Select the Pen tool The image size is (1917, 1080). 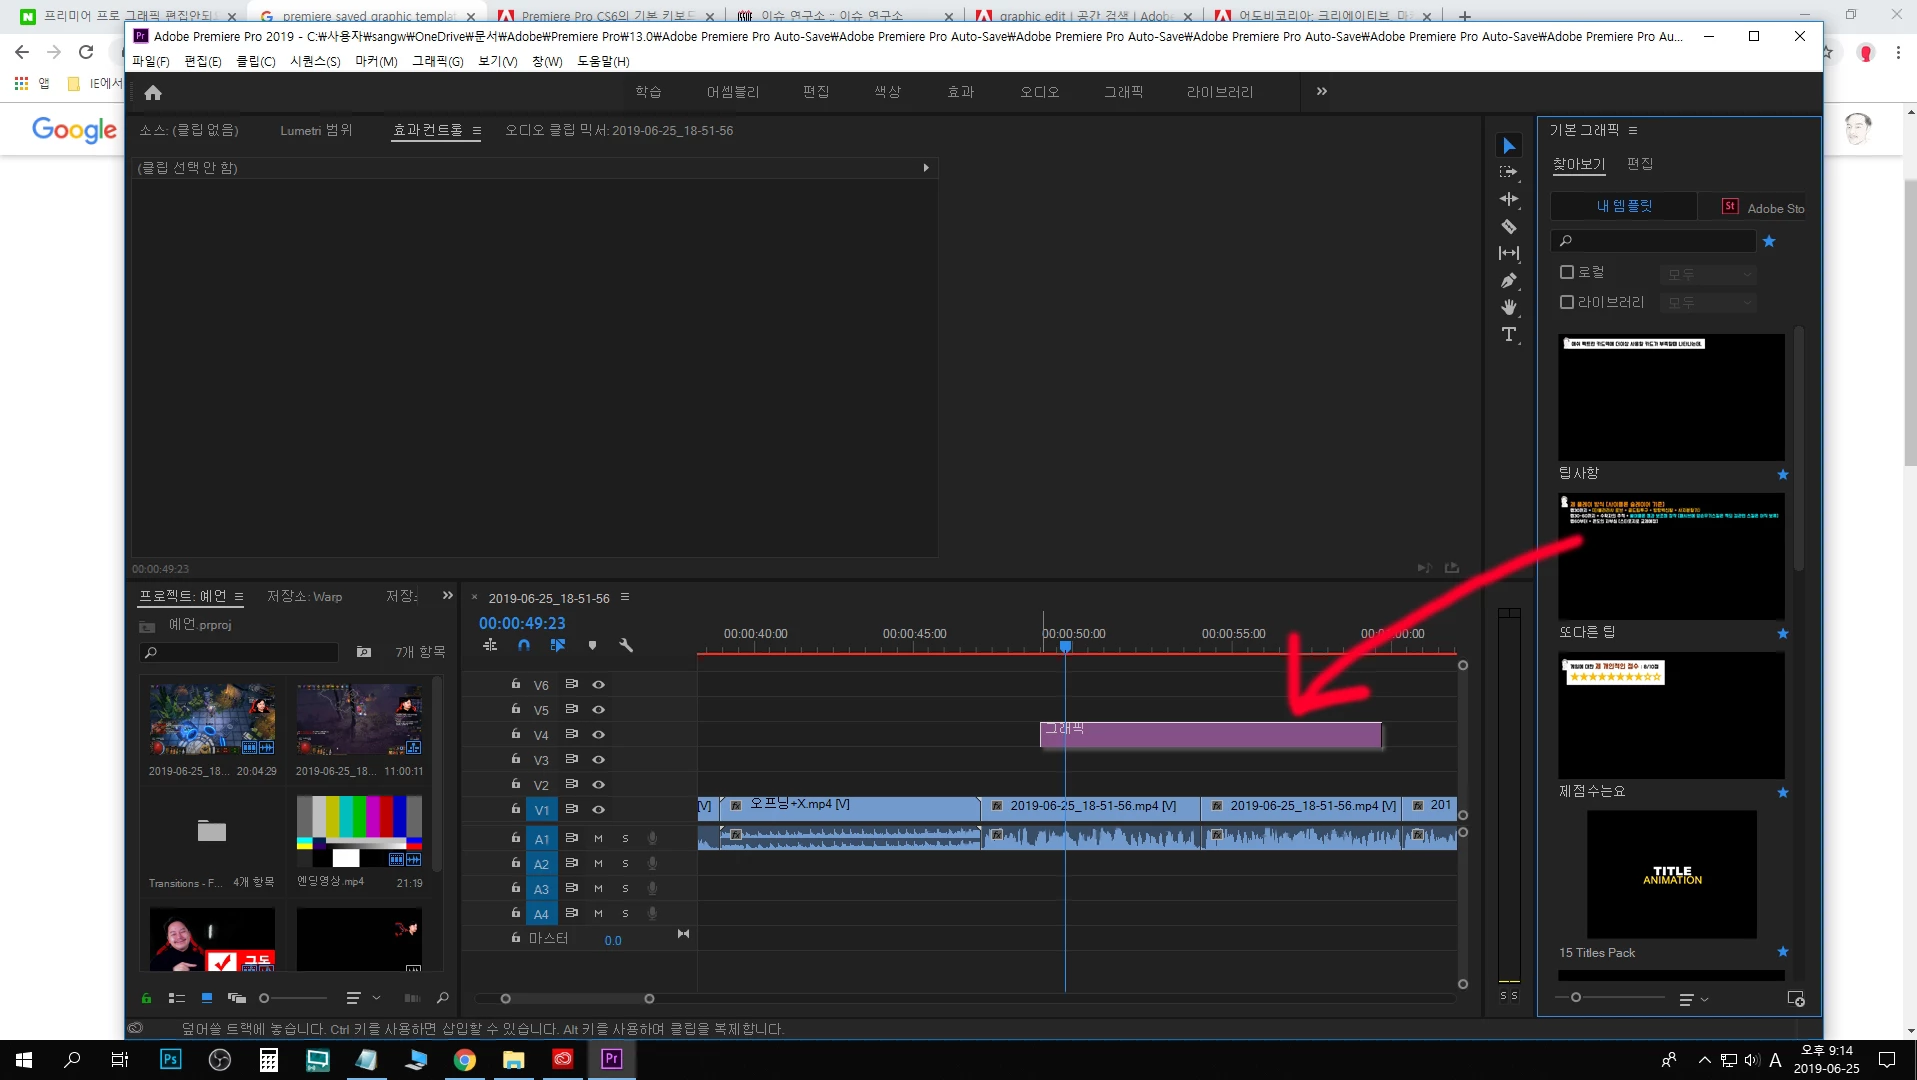[x=1509, y=280]
